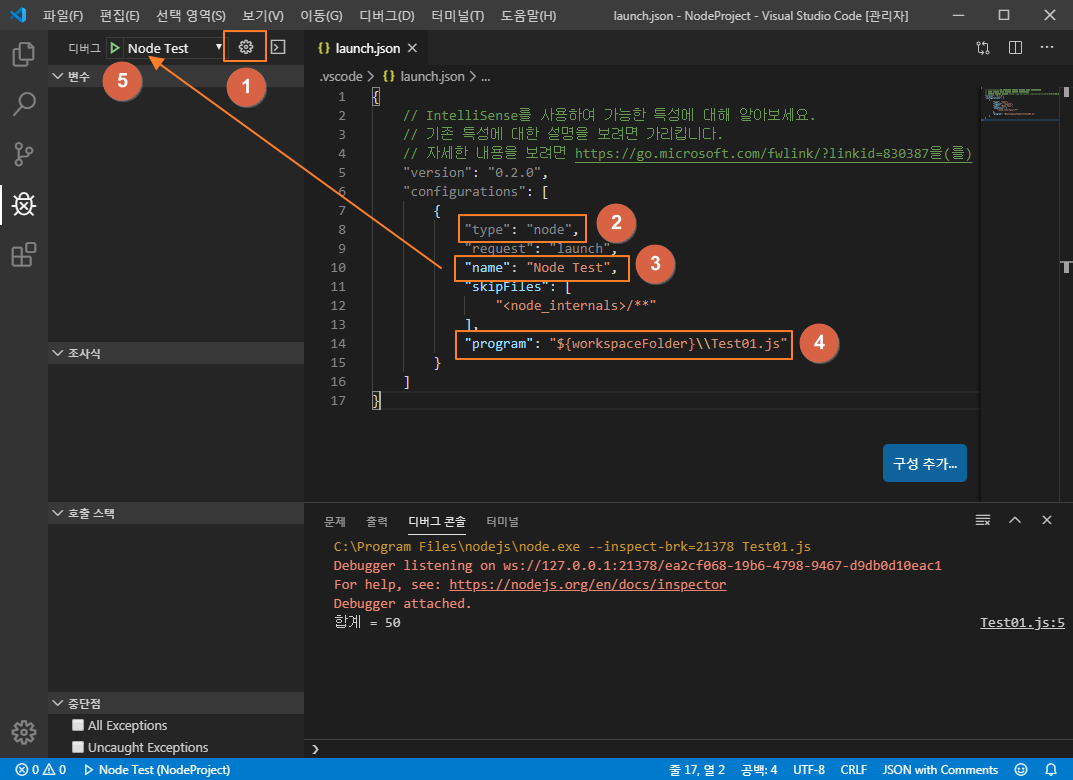Change encoding via UTF-8 in the status bar
The height and width of the screenshot is (780, 1073).
pos(809,770)
